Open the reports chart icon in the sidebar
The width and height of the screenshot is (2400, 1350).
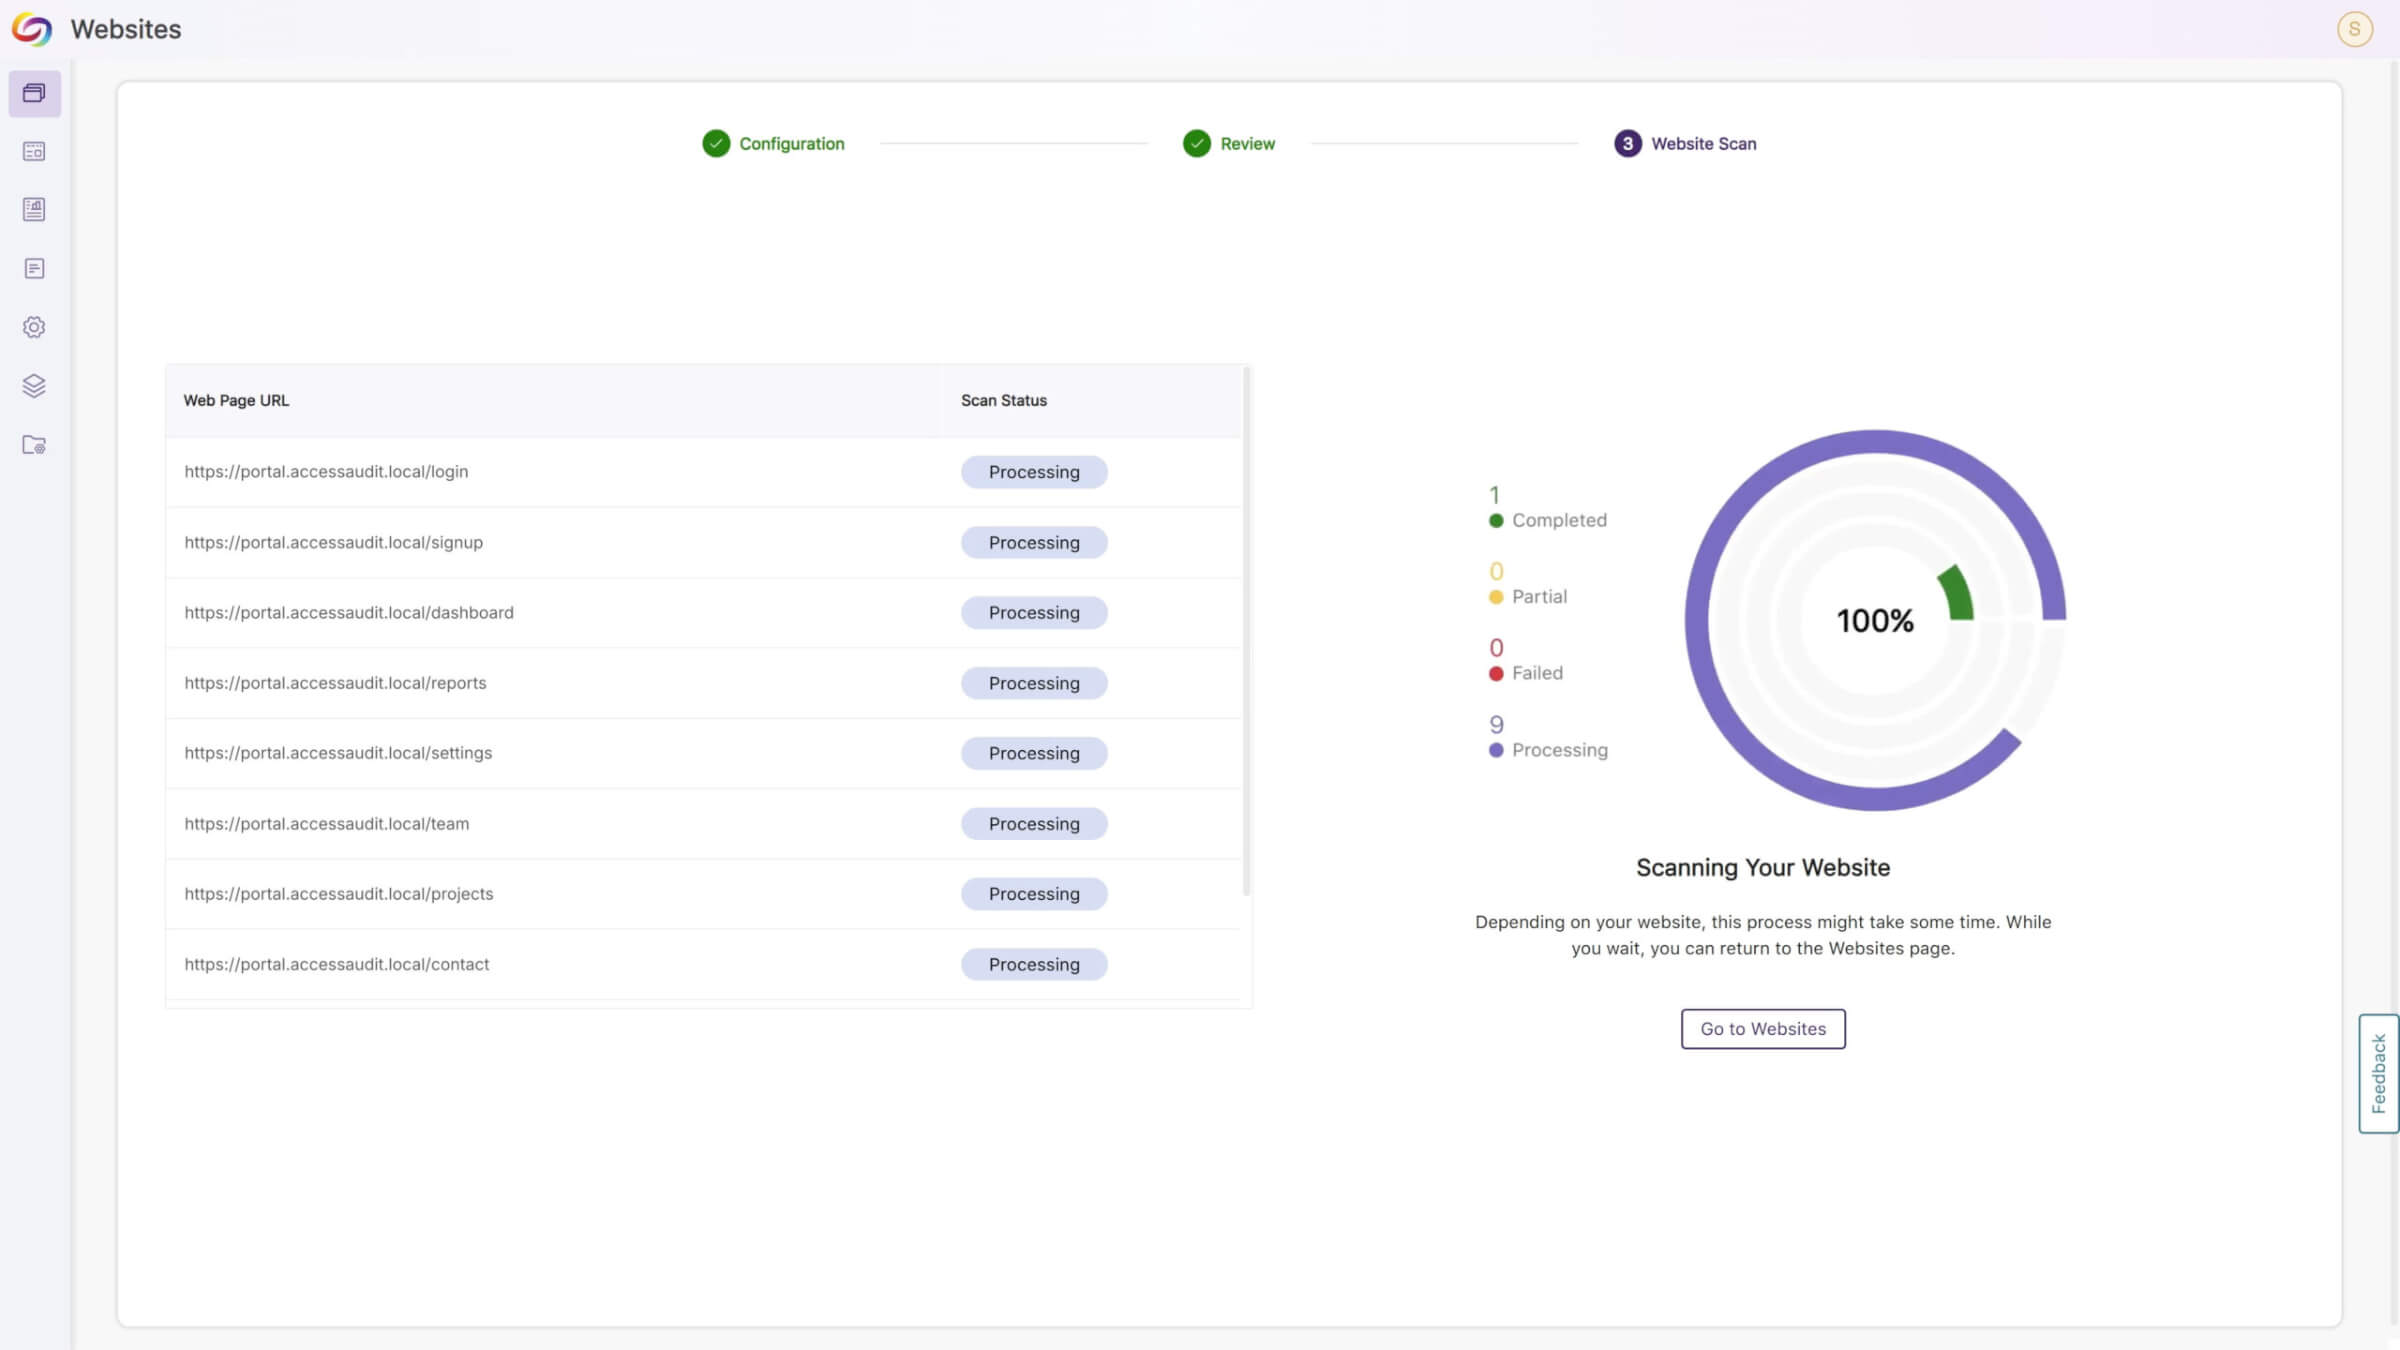(x=34, y=209)
